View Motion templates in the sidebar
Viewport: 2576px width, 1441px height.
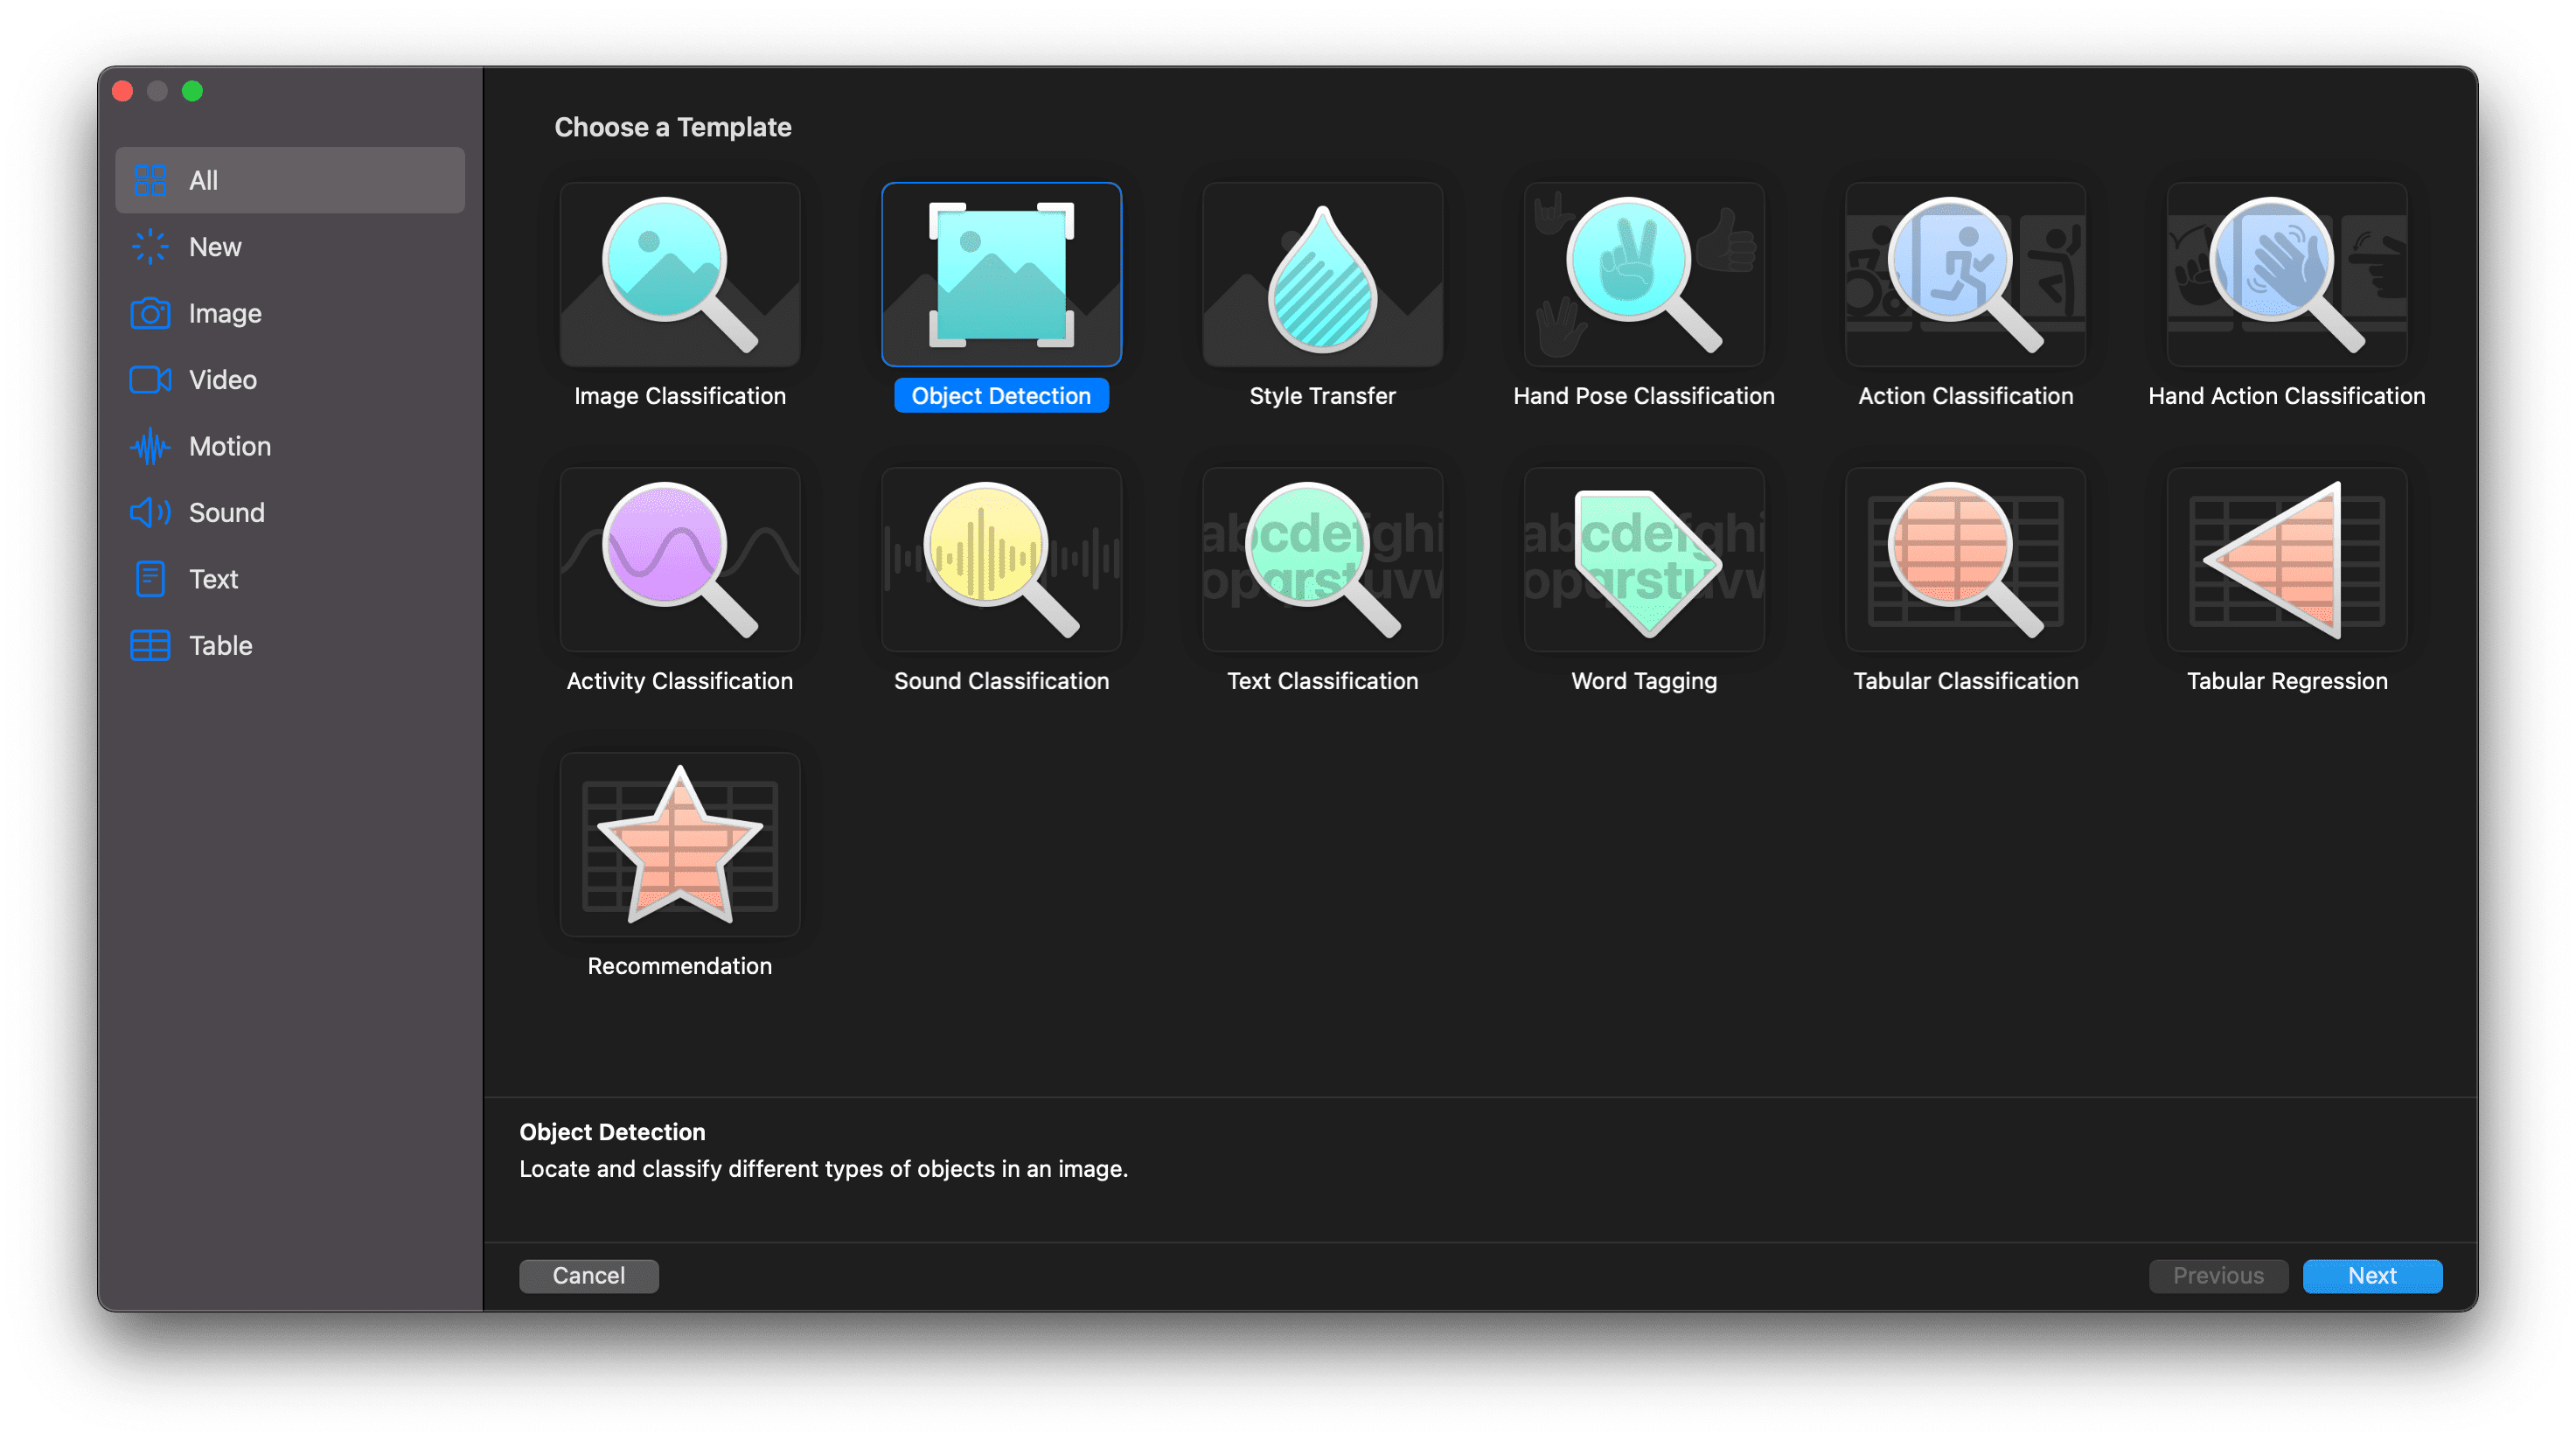point(229,446)
